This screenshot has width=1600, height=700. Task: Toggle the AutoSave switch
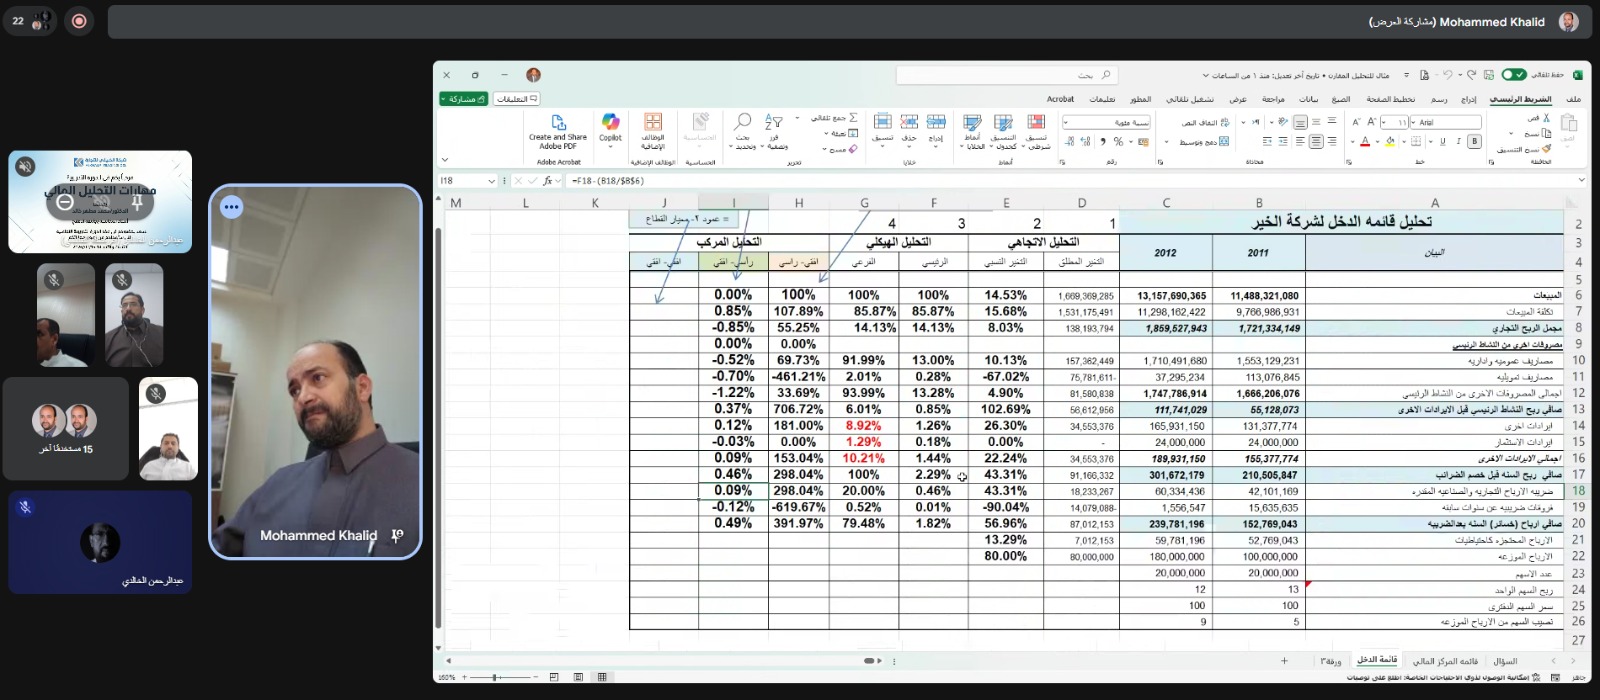[x=1514, y=75]
